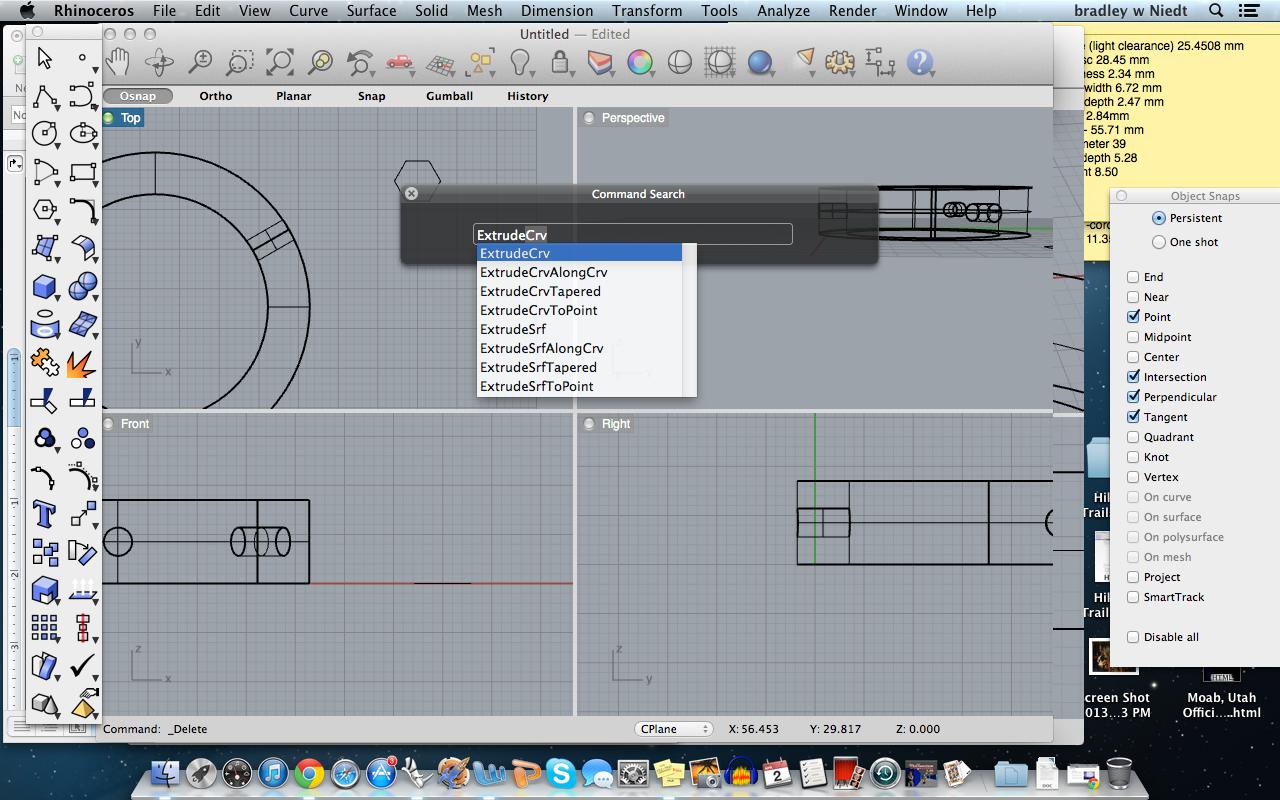This screenshot has height=800, width=1280.
Task: Close the Command Search dialog
Action: pos(411,194)
